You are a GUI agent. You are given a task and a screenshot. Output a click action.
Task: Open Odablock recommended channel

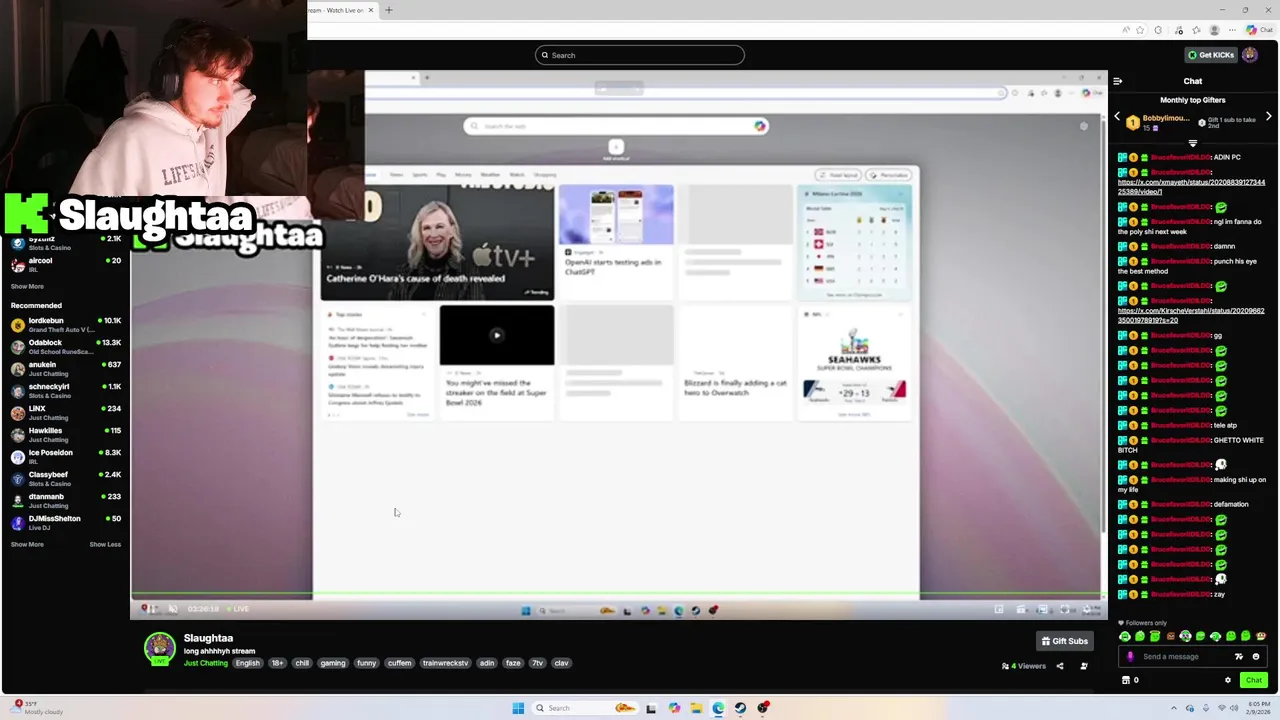(x=66, y=347)
